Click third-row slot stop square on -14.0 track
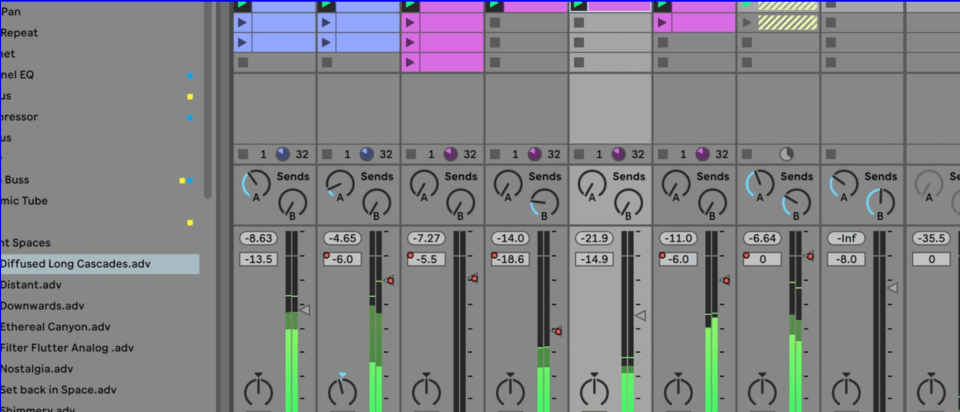 tap(495, 43)
